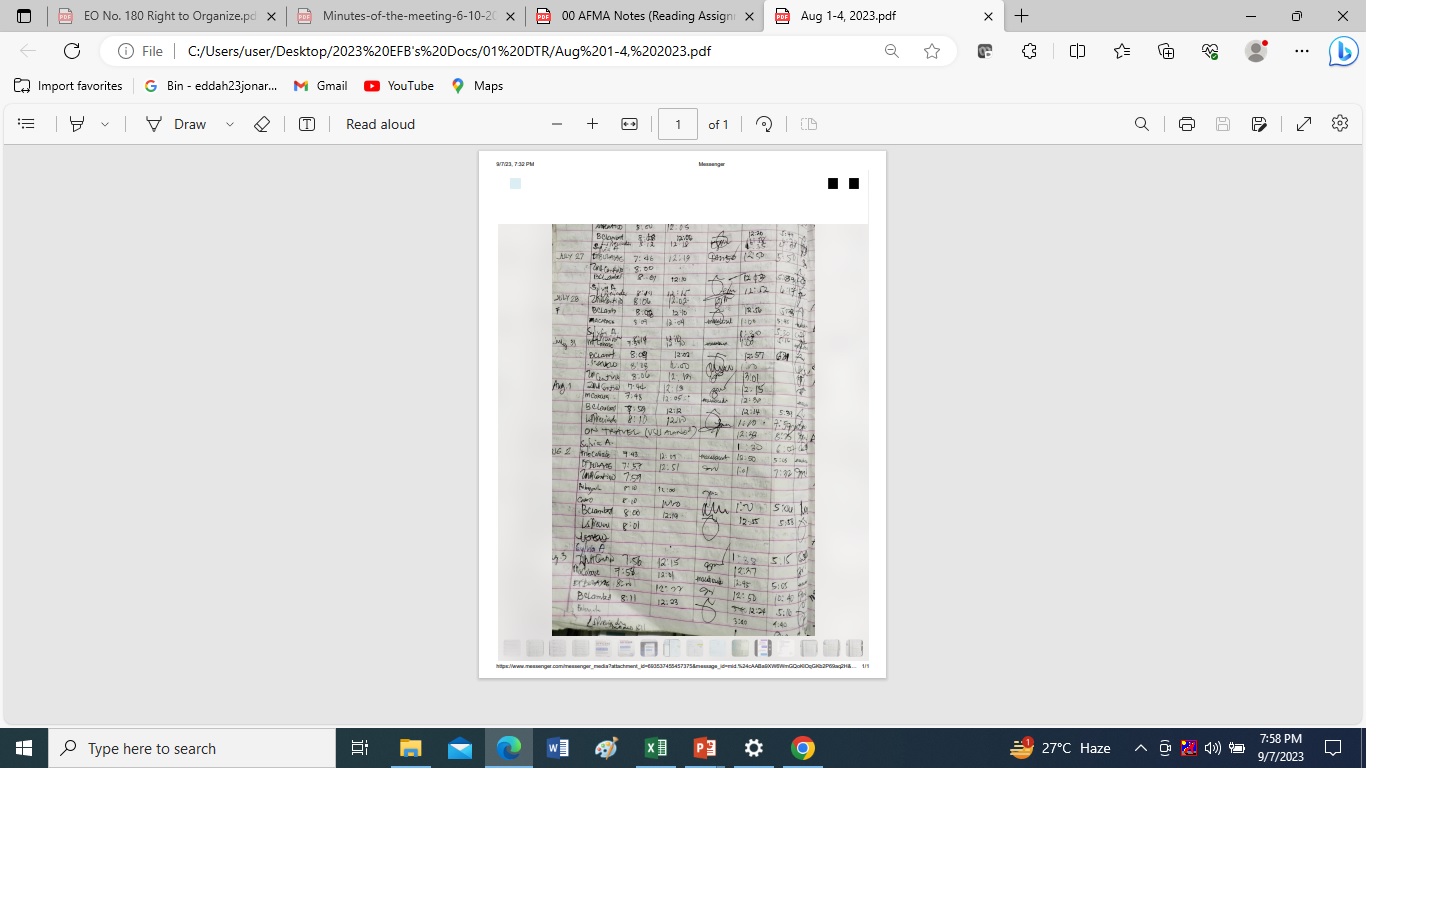Open Edge Settings and more menu
The width and height of the screenshot is (1436, 906).
click(1301, 51)
